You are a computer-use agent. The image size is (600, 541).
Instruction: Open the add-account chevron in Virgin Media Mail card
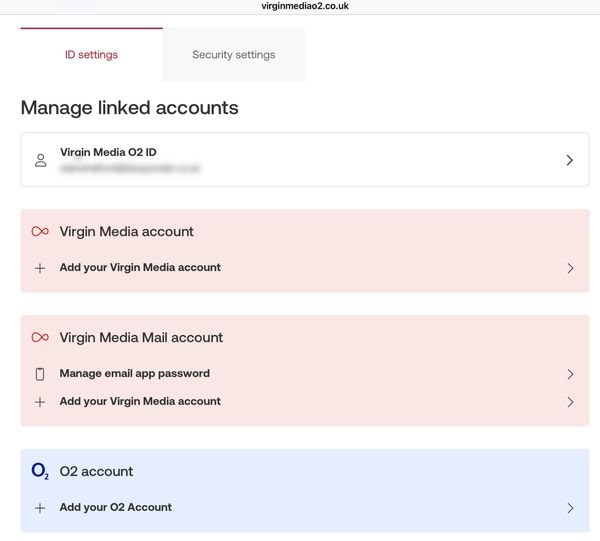click(570, 402)
